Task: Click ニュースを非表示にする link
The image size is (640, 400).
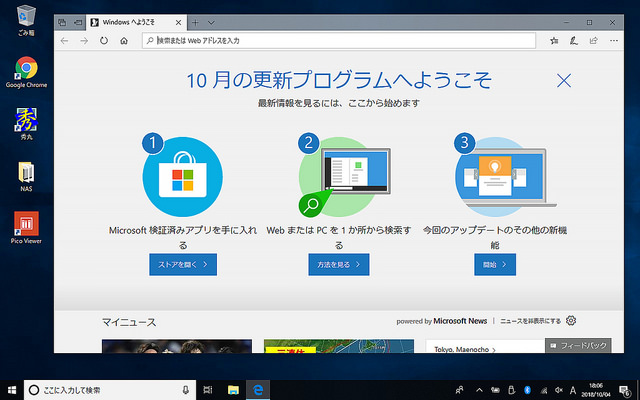Action: pyautogui.click(x=530, y=321)
